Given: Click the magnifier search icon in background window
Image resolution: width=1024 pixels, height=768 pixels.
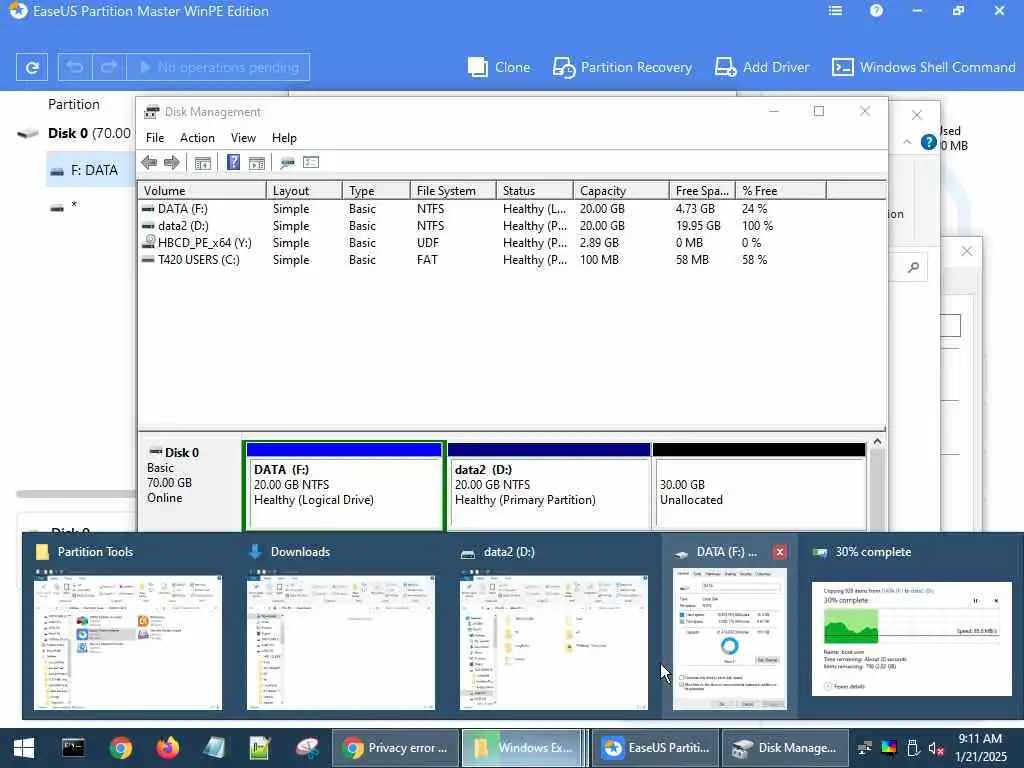Looking at the screenshot, I should pos(913,267).
